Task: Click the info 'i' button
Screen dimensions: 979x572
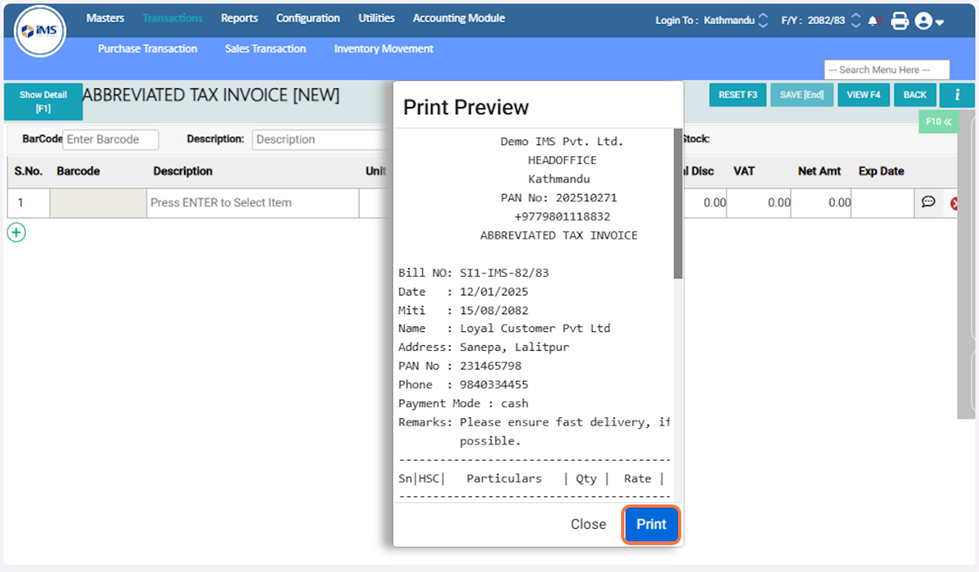Action: point(957,95)
